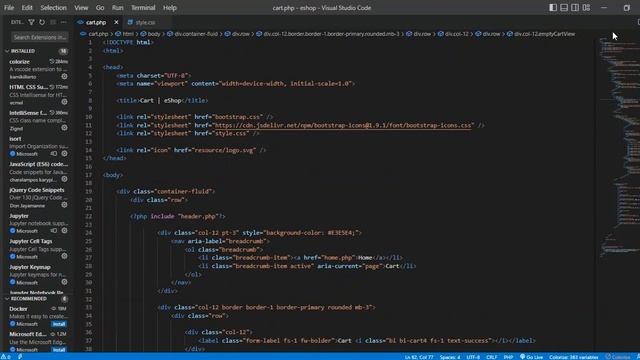Click the cart.php breadcrumb item

(98, 34)
